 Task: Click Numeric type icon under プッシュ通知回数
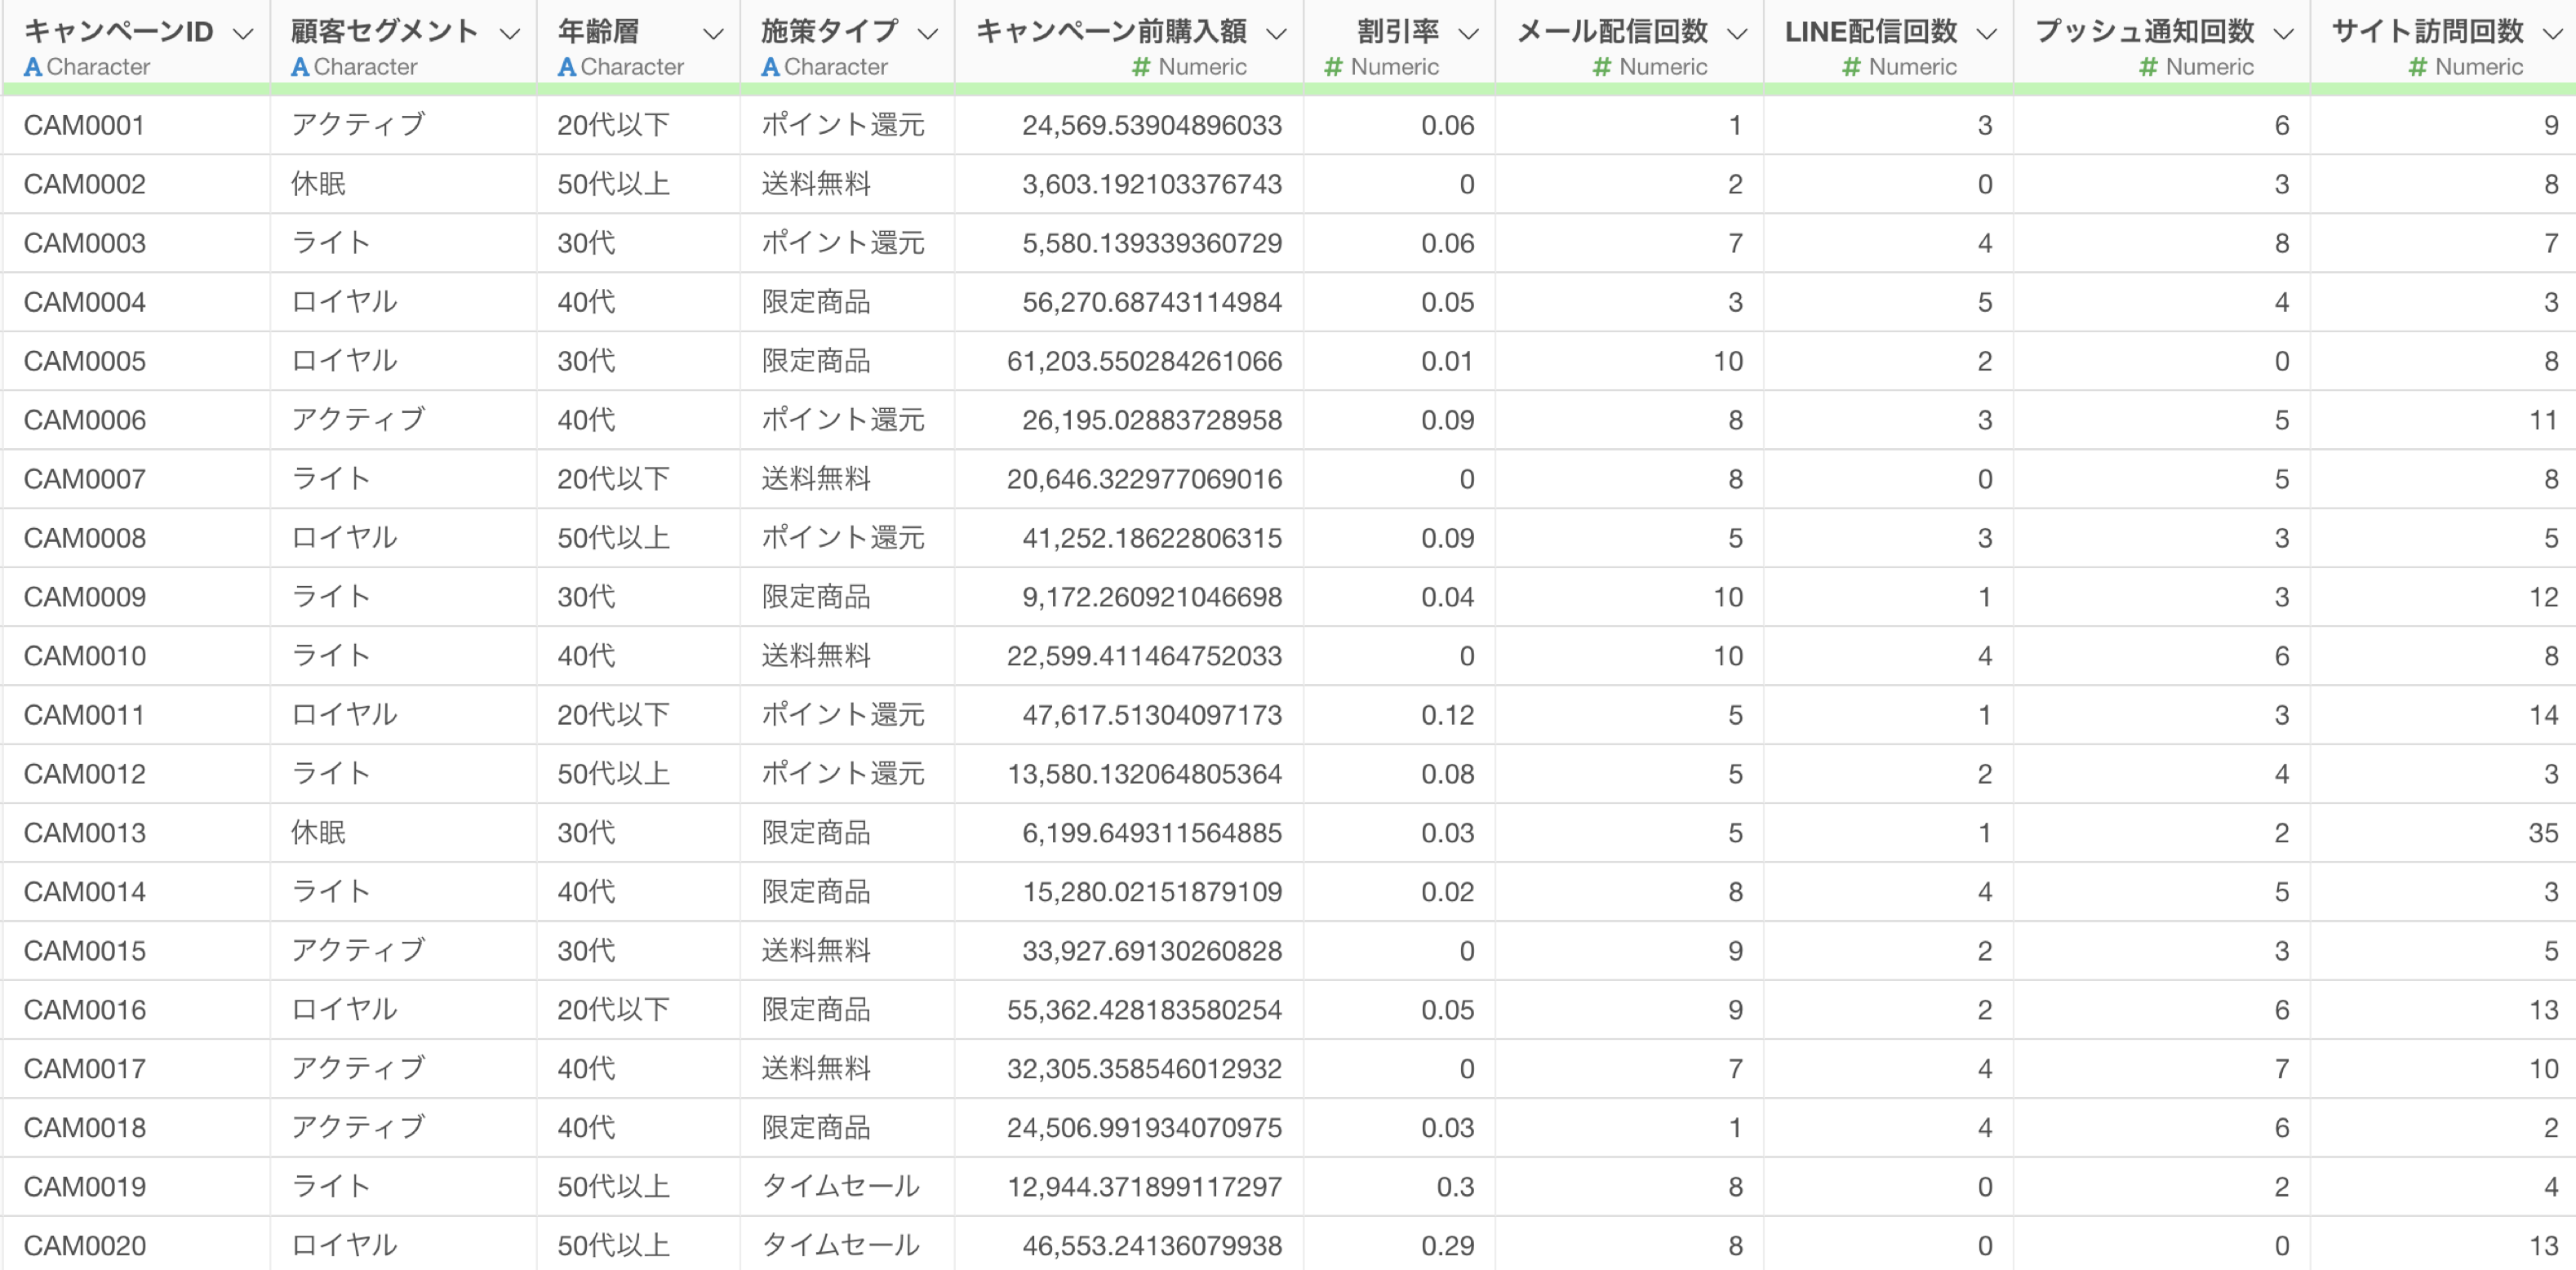(x=2148, y=67)
